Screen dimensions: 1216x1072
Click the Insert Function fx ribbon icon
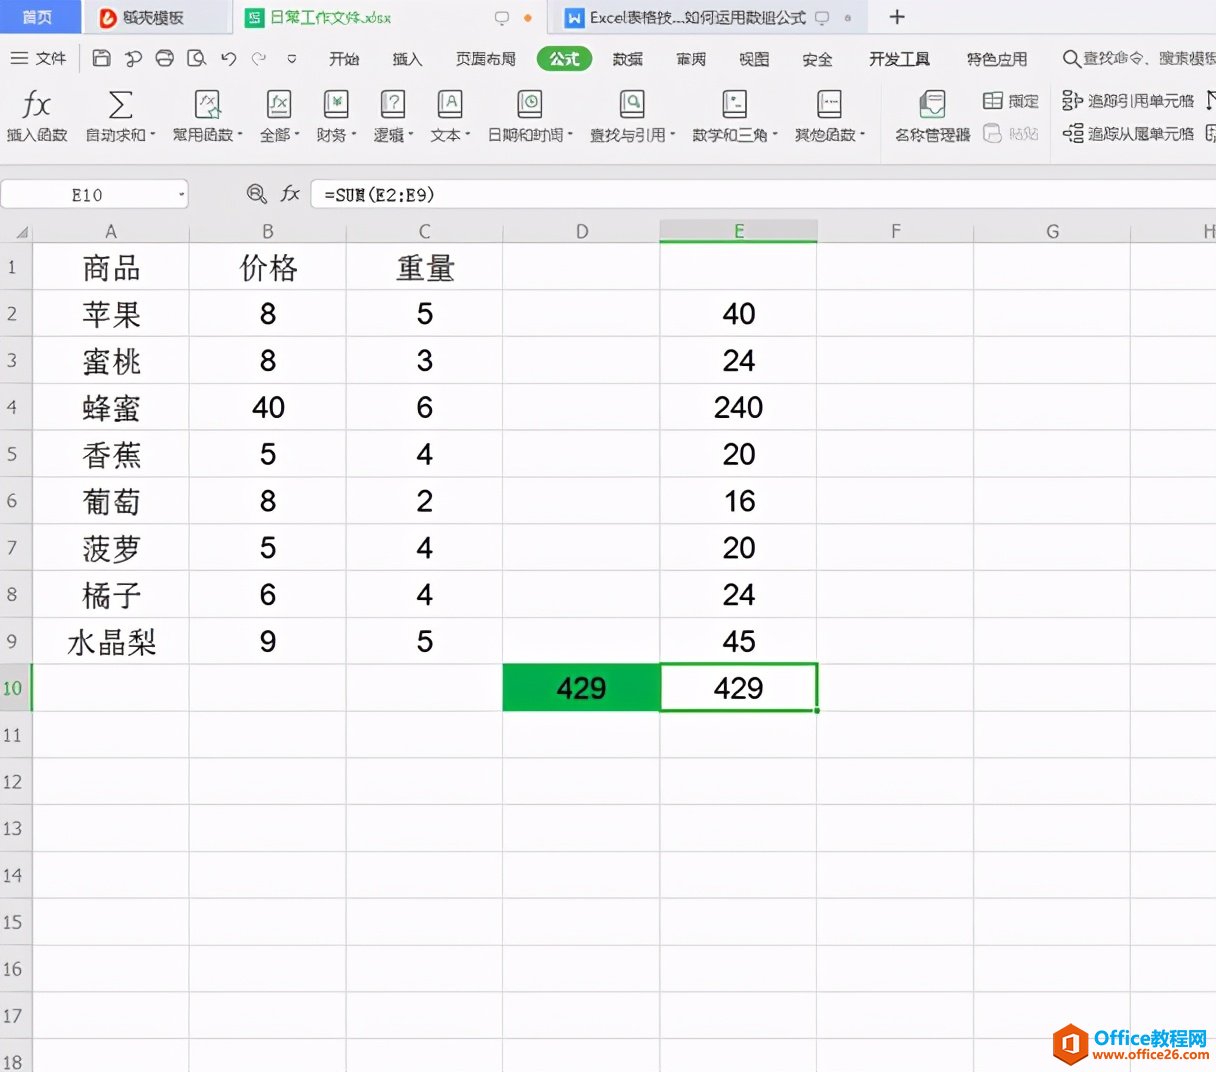(36, 104)
